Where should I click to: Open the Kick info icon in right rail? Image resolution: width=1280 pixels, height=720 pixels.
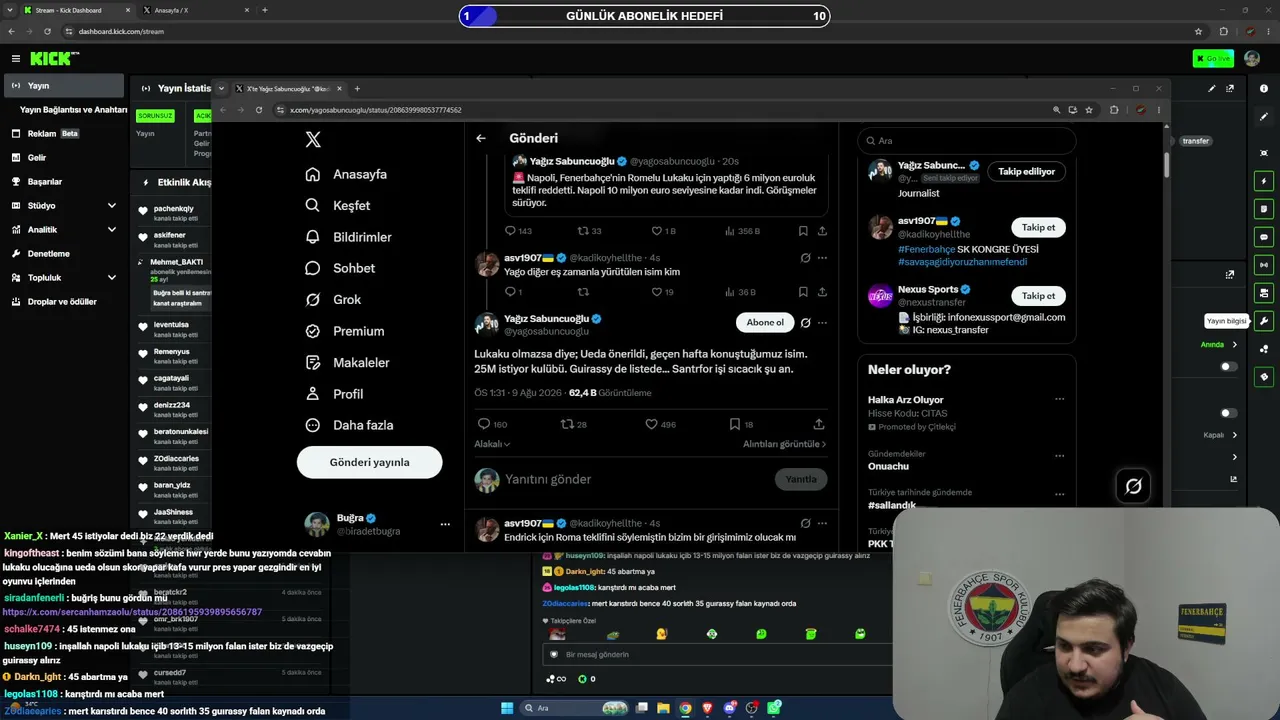click(1264, 89)
